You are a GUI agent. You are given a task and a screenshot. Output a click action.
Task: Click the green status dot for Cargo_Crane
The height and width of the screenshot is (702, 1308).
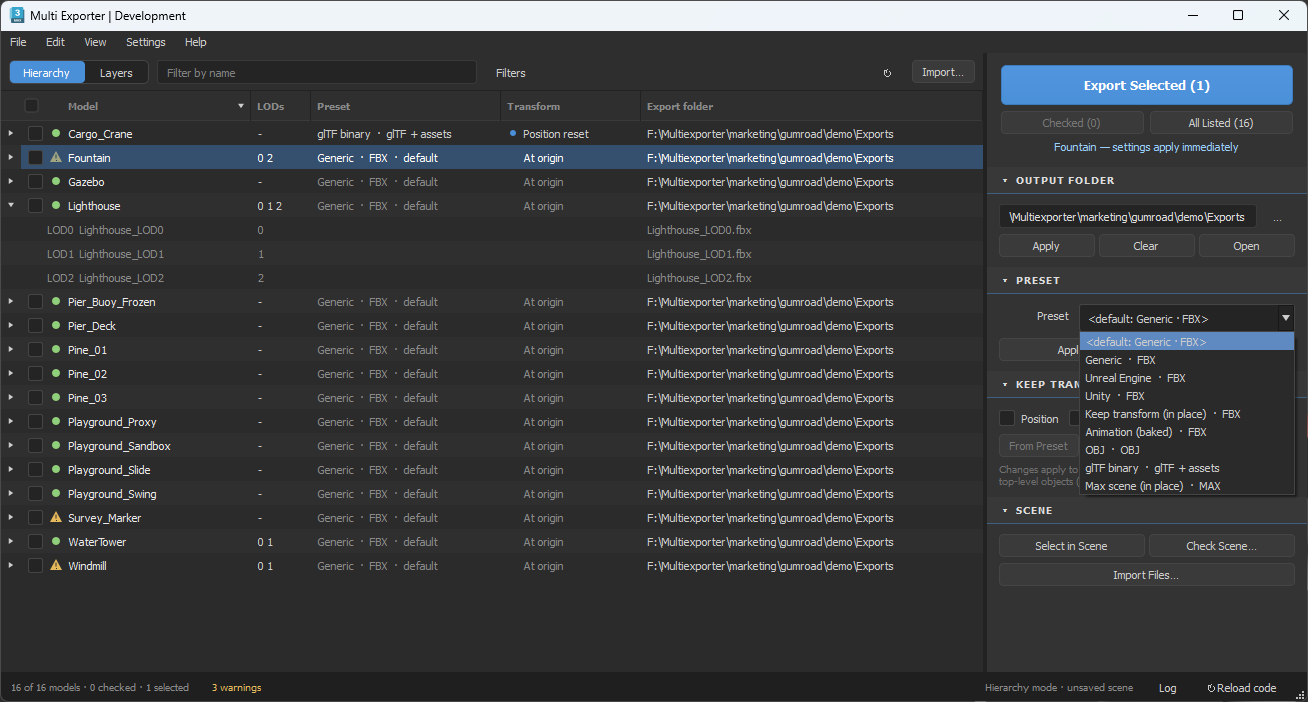click(x=56, y=134)
